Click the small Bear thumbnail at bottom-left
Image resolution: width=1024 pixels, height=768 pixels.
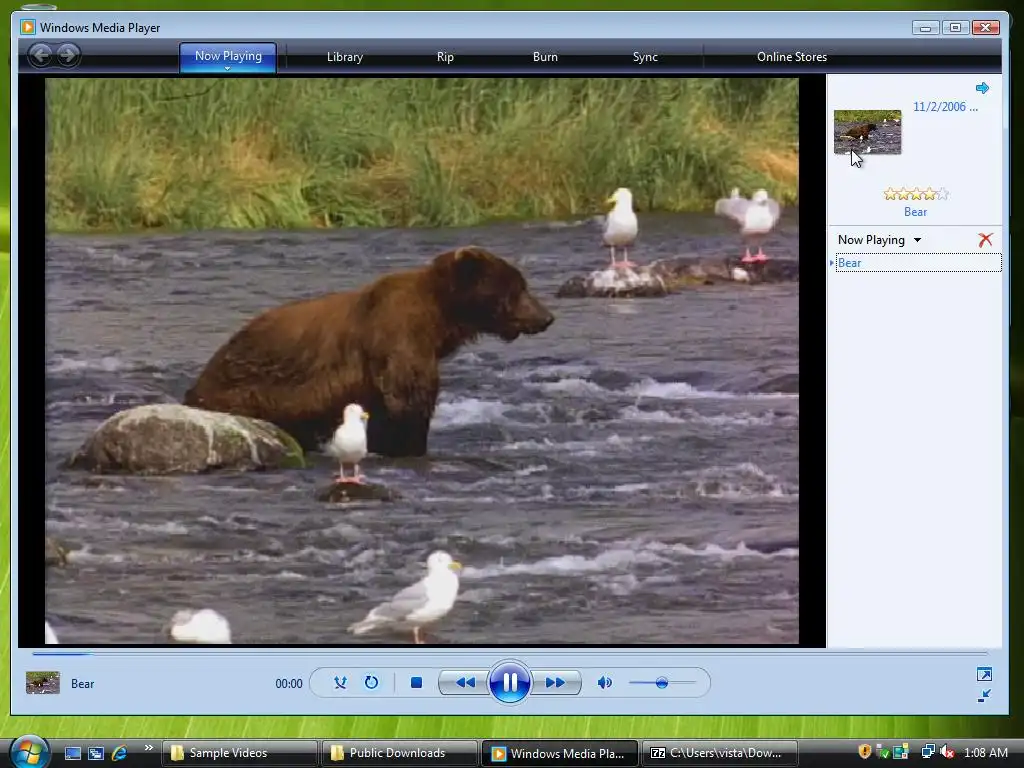coord(42,682)
